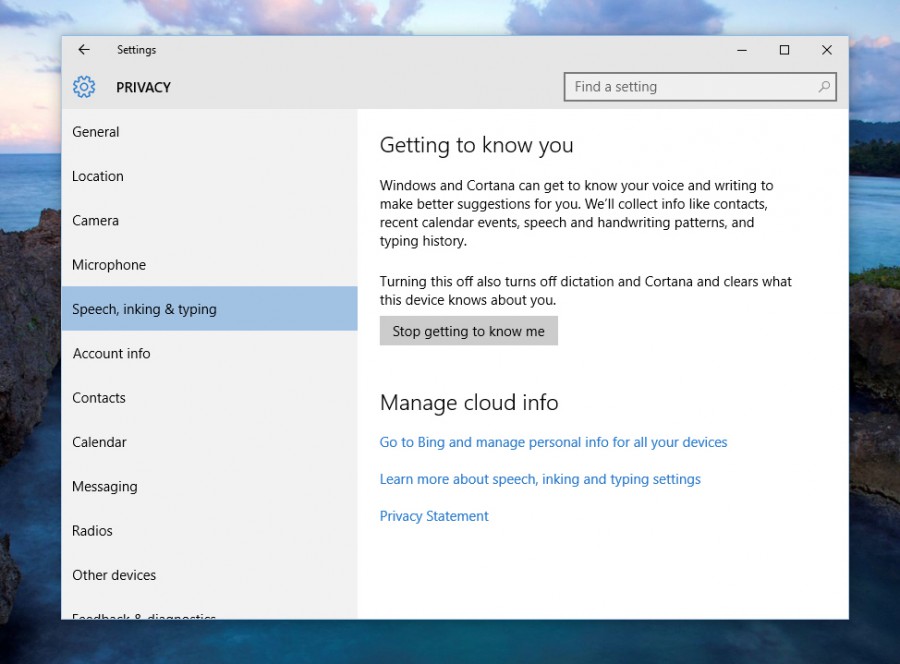Select Other devices in sidebar
Image resolution: width=900 pixels, height=664 pixels.
[114, 575]
